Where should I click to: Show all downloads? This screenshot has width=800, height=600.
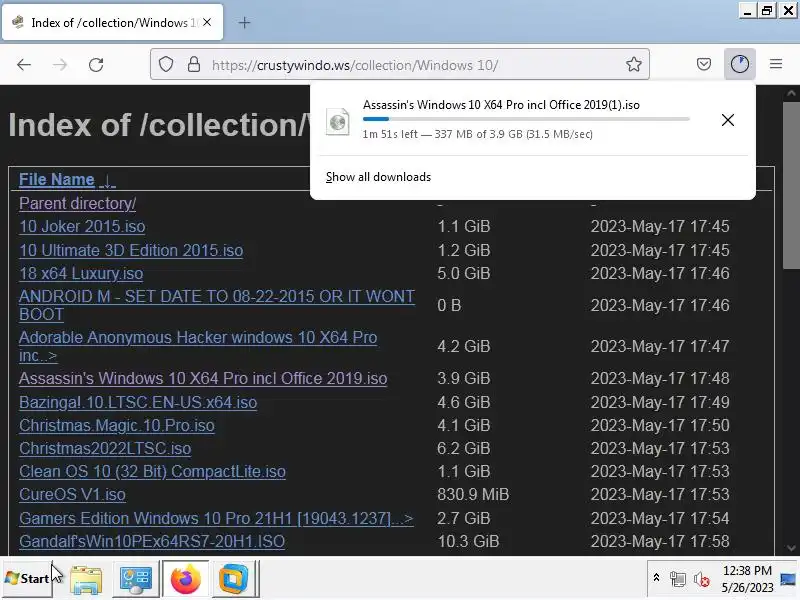click(379, 177)
